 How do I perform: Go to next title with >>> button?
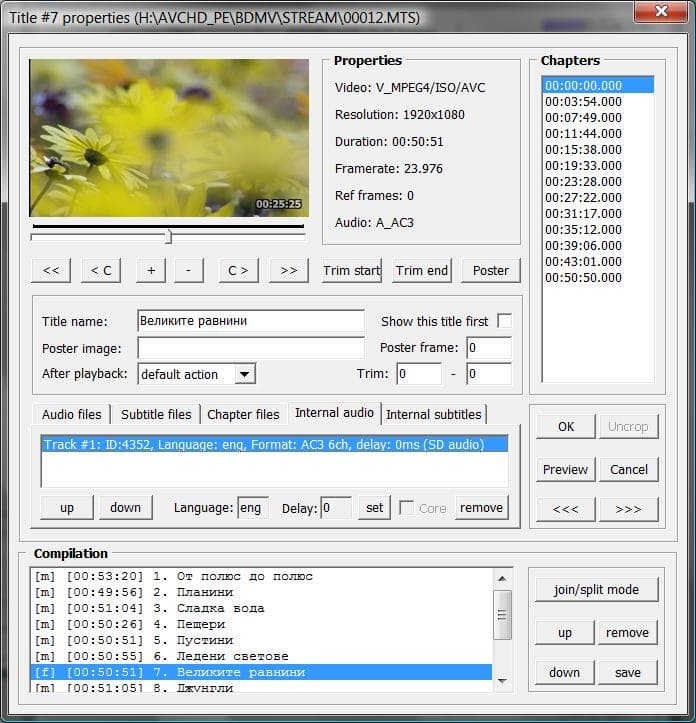tap(628, 510)
